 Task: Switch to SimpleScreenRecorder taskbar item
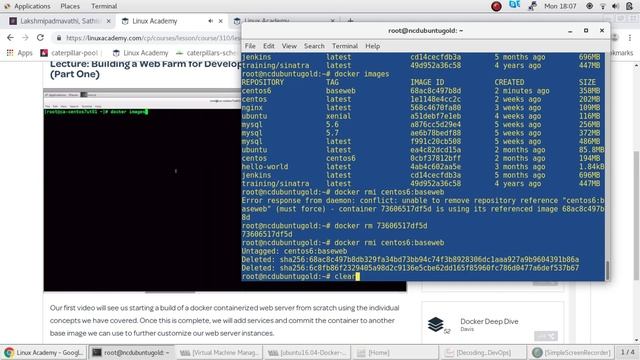571,353
